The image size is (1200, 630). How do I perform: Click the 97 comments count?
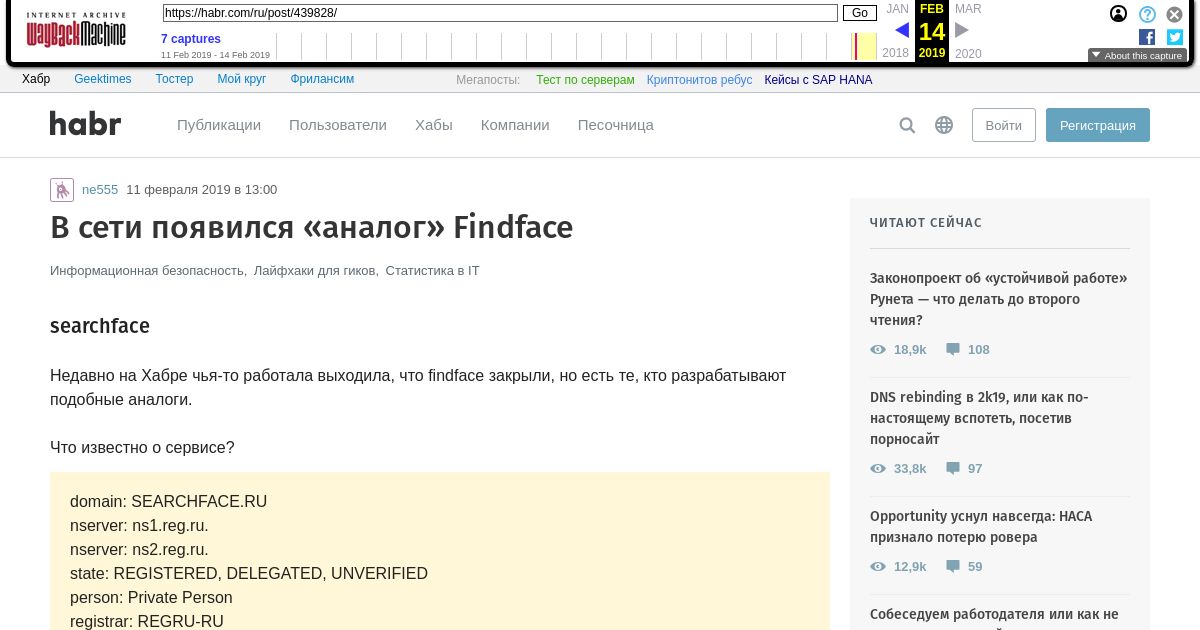[x=975, y=469]
